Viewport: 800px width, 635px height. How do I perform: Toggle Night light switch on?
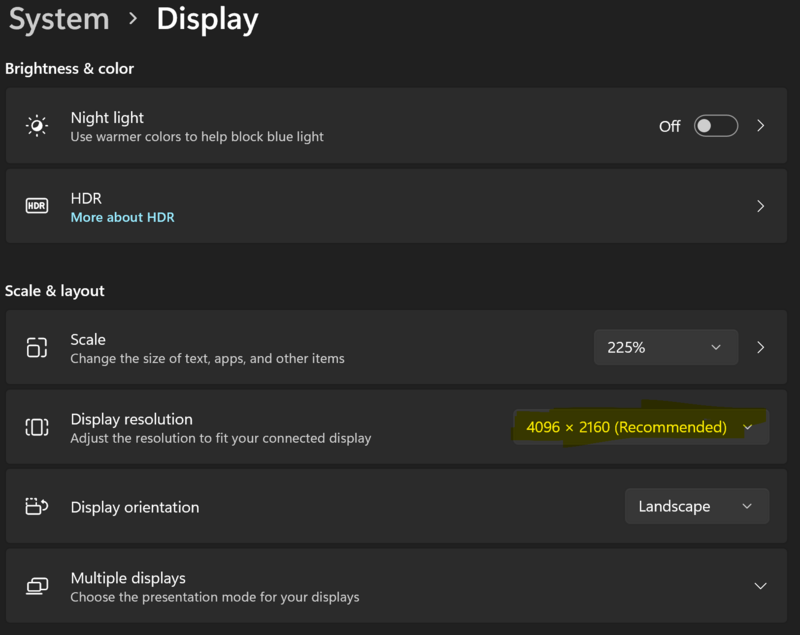(x=716, y=126)
